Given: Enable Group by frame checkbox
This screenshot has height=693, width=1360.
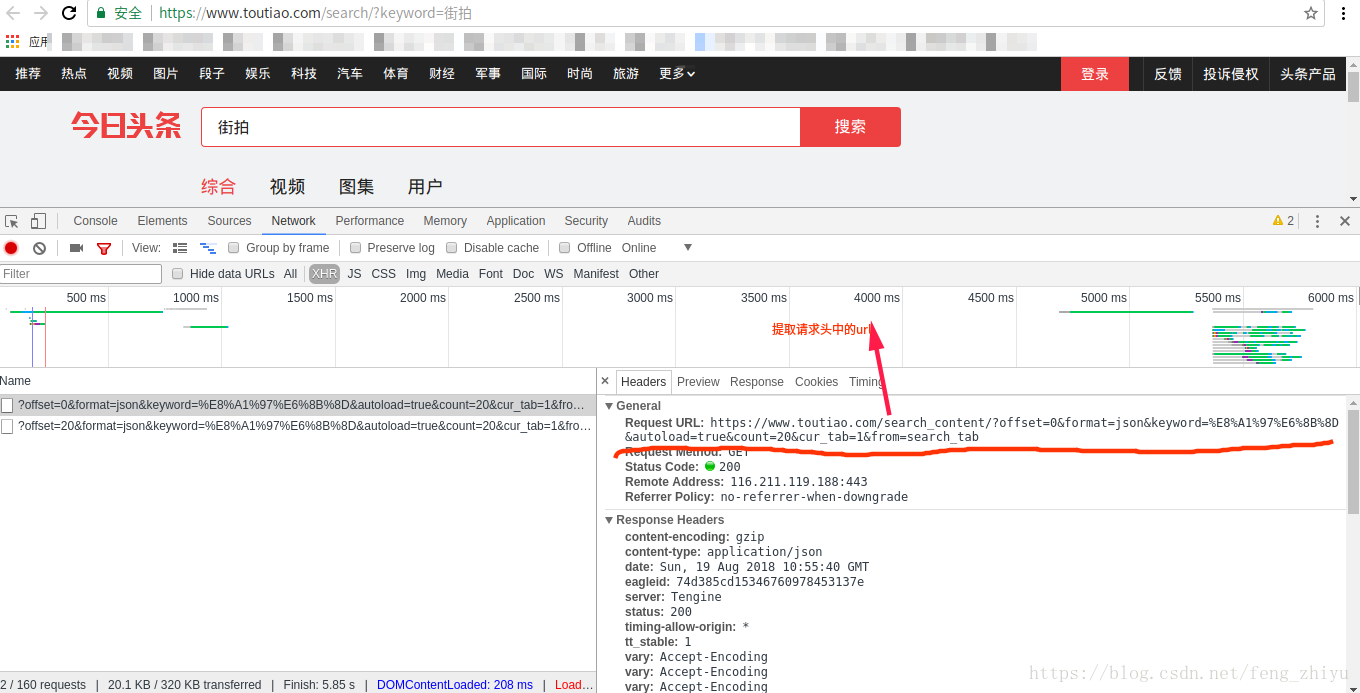Looking at the screenshot, I should click(x=233, y=248).
